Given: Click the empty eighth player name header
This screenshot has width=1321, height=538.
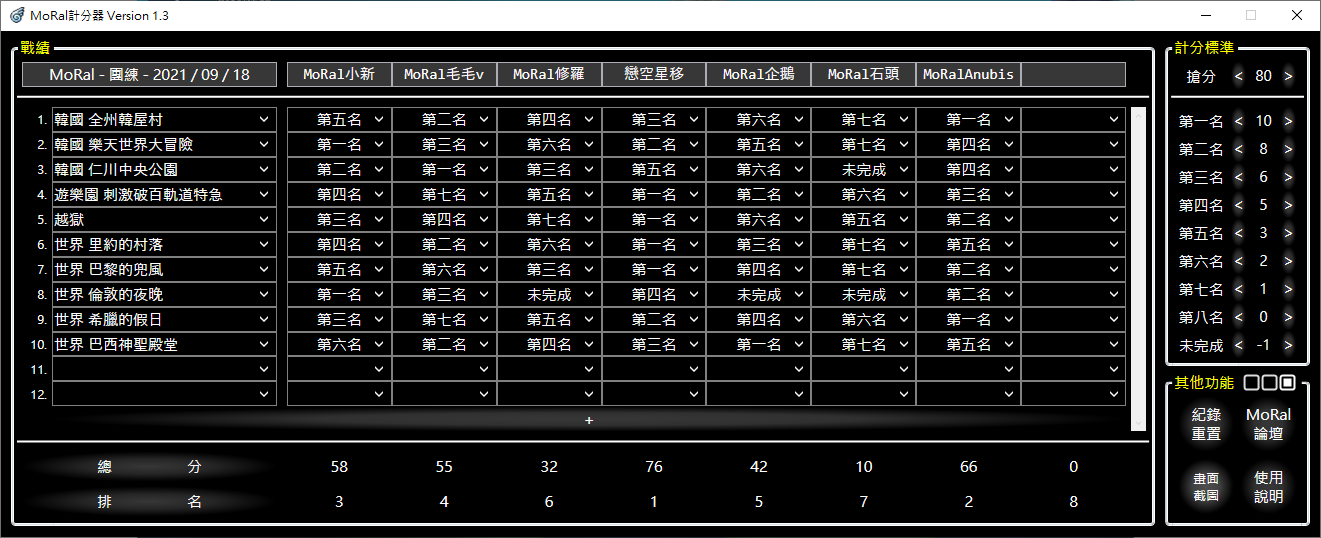Looking at the screenshot, I should [1073, 75].
